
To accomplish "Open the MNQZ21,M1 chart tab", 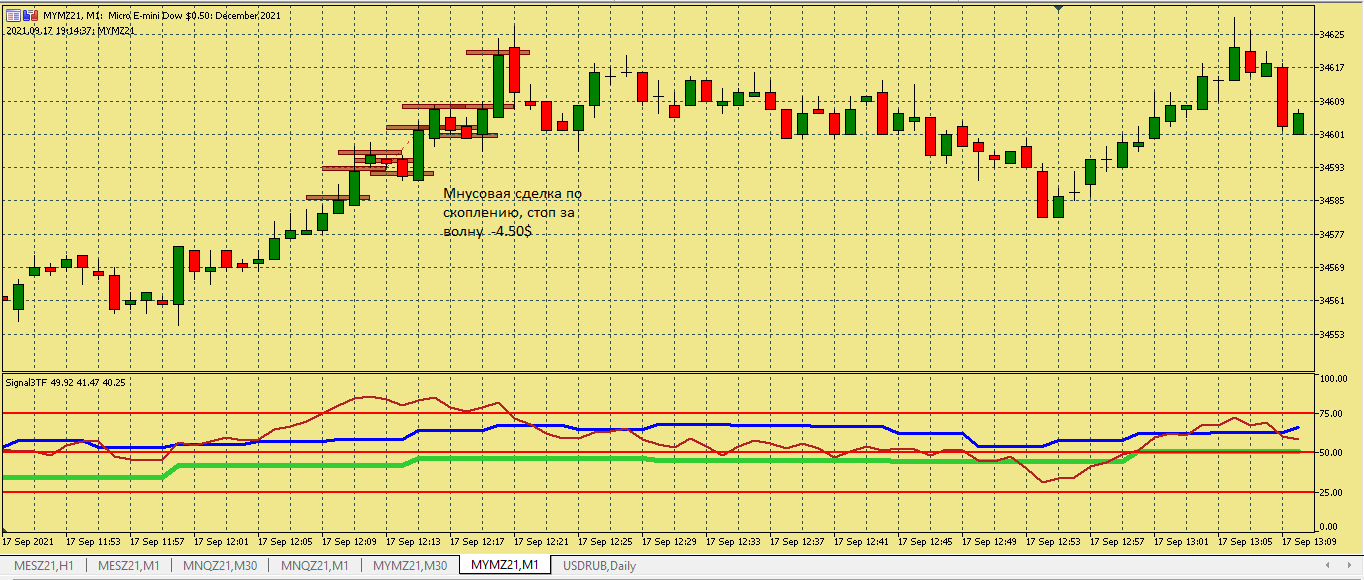I will tap(314, 566).
